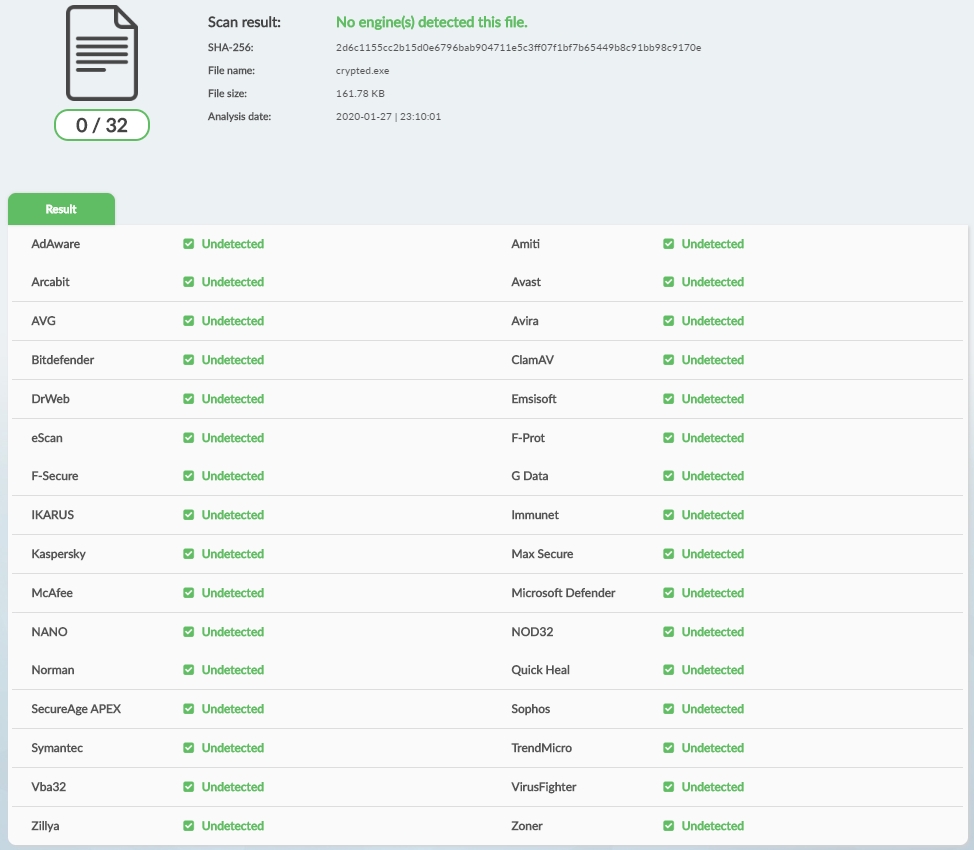Screen dimensions: 974x850
Task: Select the IKARUS row check mark
Action: pos(189,515)
